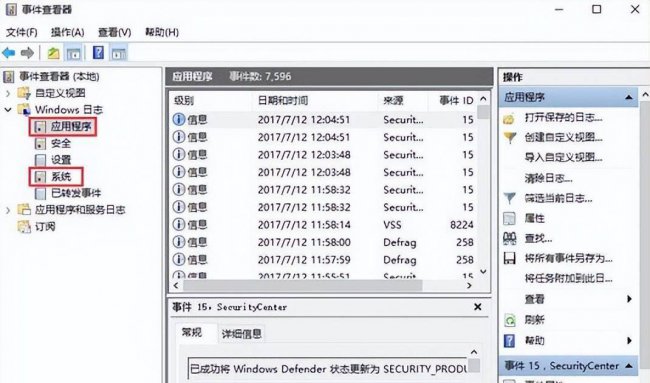Collapse the 事件 15, SecurityCenter actions section
The image size is (650, 383).
tap(628, 366)
